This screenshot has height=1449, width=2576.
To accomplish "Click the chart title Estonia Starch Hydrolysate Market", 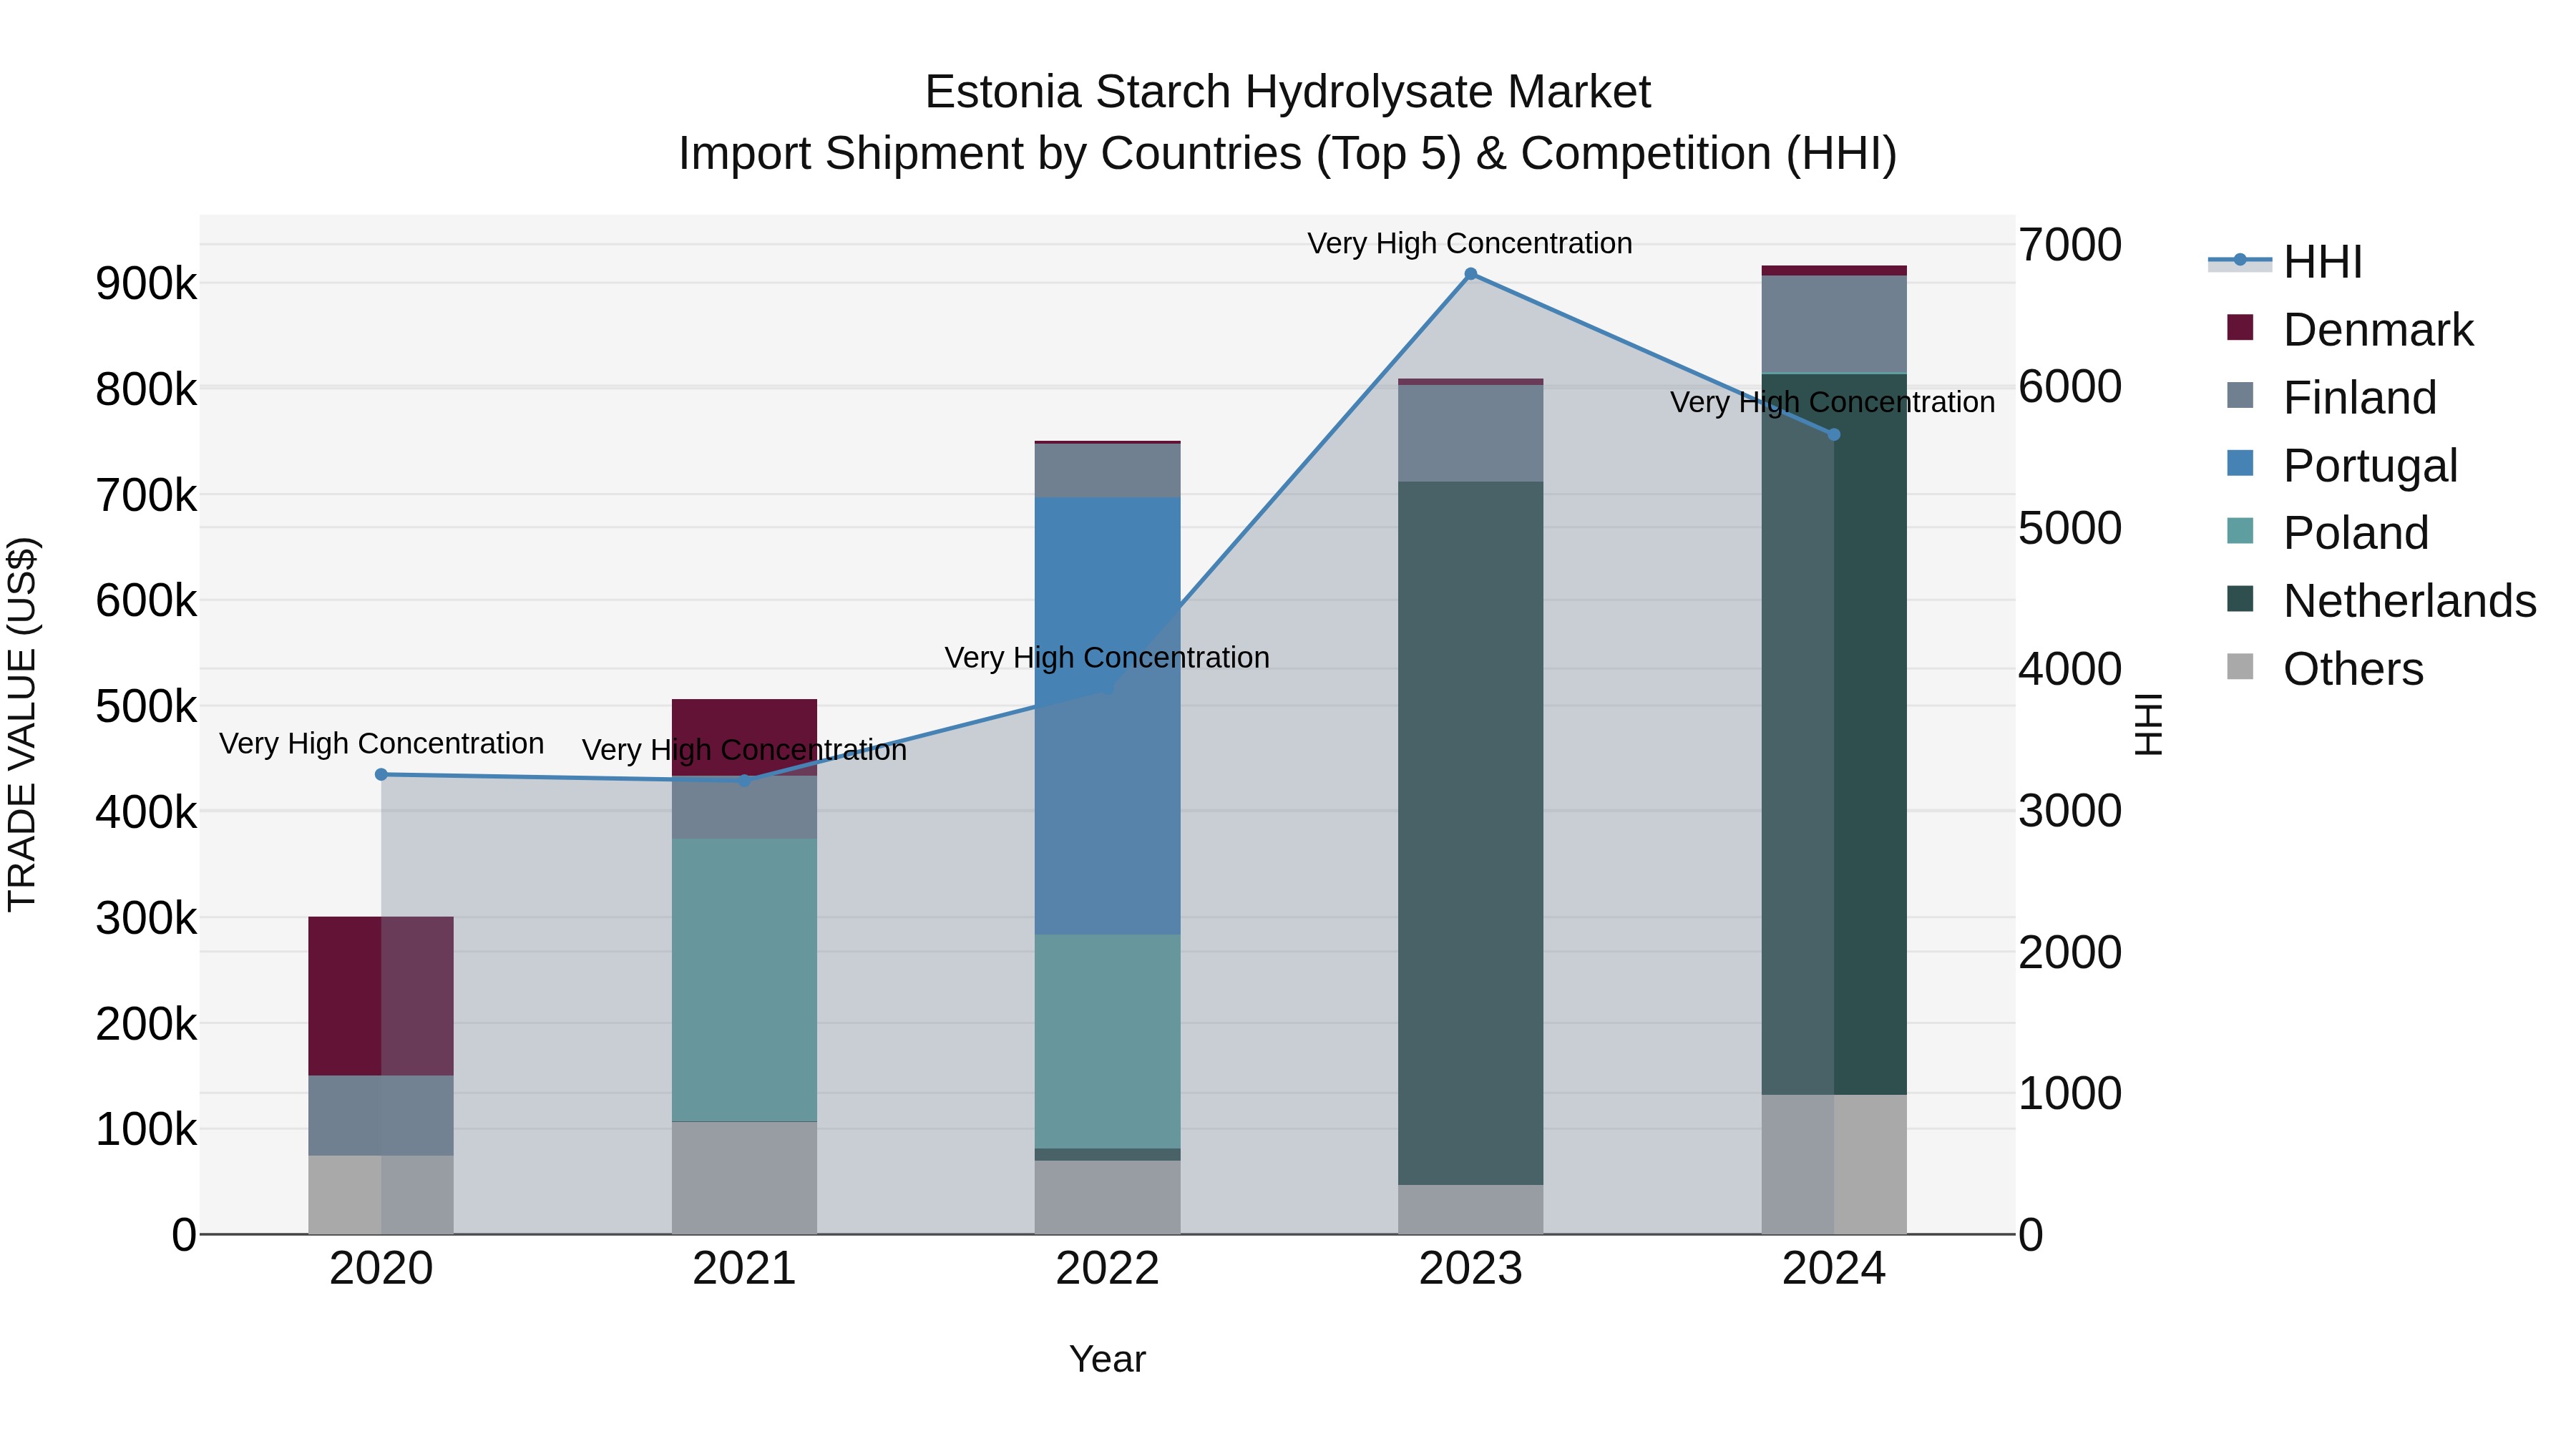I will coord(1287,92).
